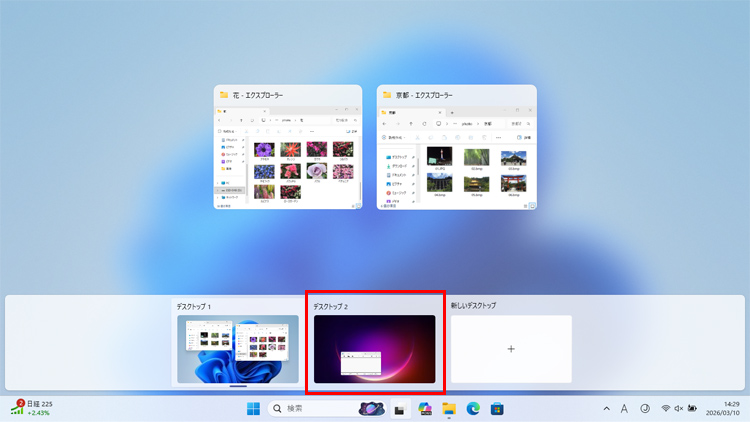Click the battery status tray icon
The width and height of the screenshot is (750, 422).
692,409
